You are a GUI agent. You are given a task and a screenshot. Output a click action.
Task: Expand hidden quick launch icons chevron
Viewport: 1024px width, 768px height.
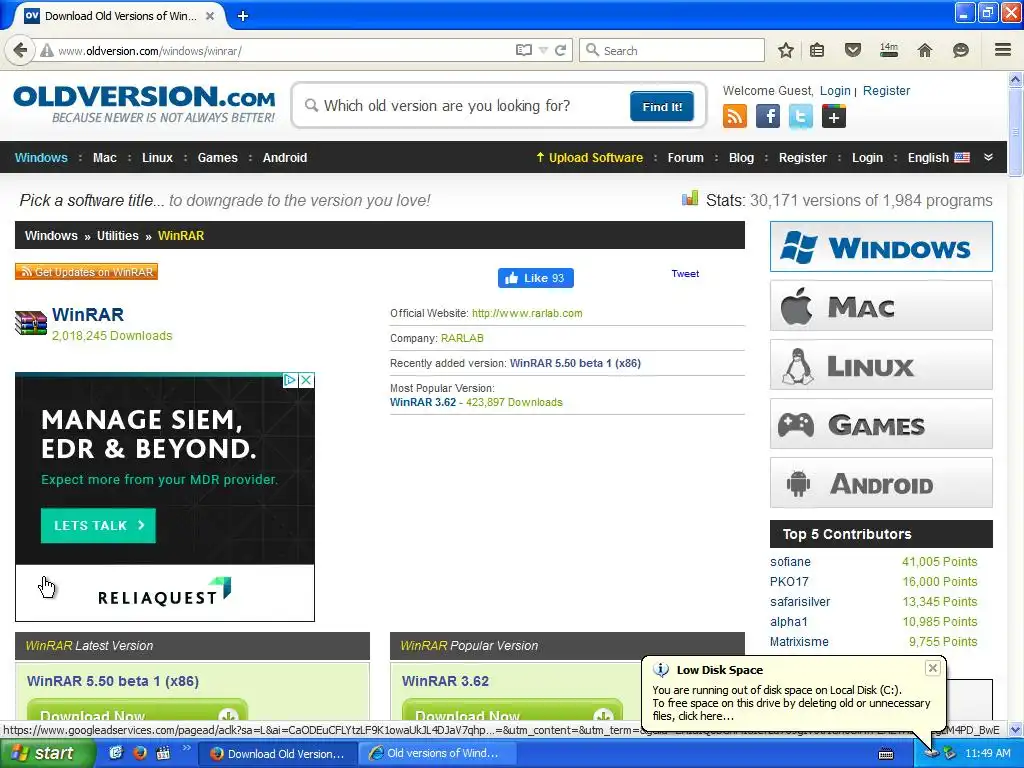pos(187,748)
